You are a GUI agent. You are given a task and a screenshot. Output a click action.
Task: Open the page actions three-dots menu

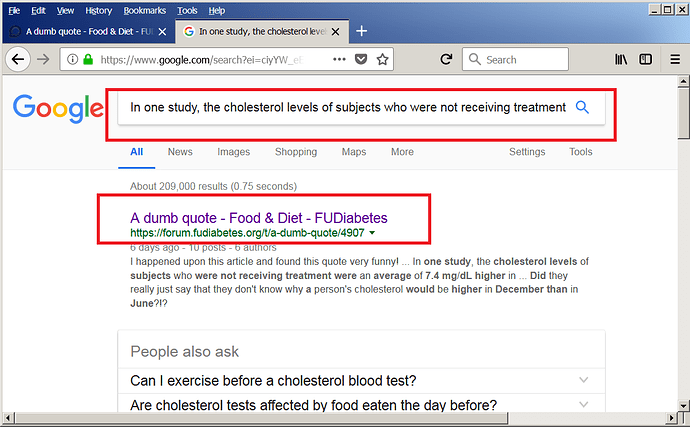pyautogui.click(x=339, y=59)
